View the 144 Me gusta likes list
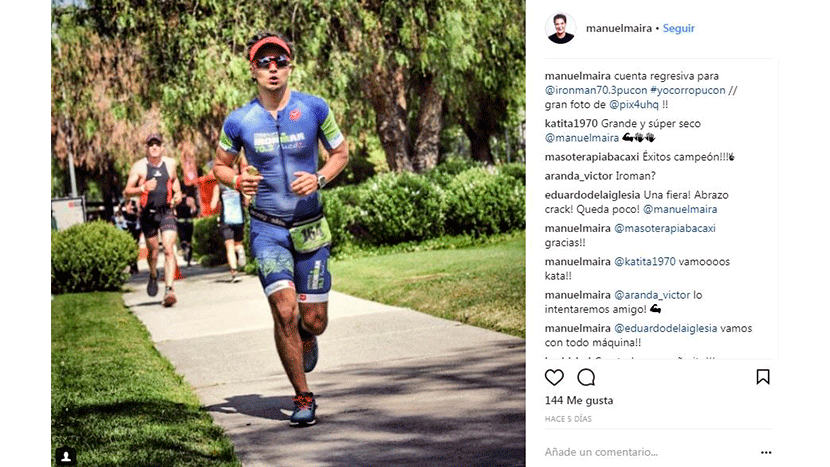 [x=579, y=401]
